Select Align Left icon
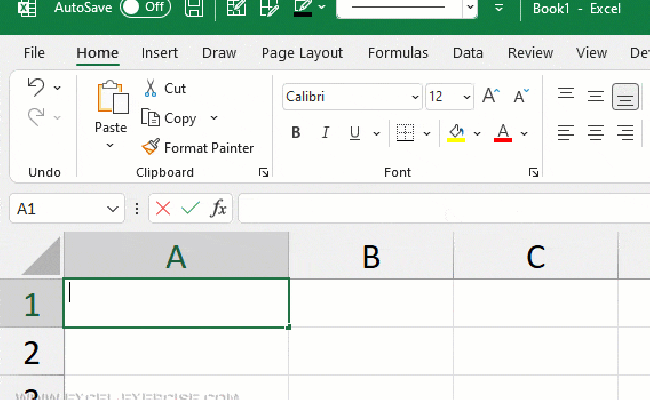Image resolution: width=650 pixels, height=400 pixels. (x=566, y=133)
